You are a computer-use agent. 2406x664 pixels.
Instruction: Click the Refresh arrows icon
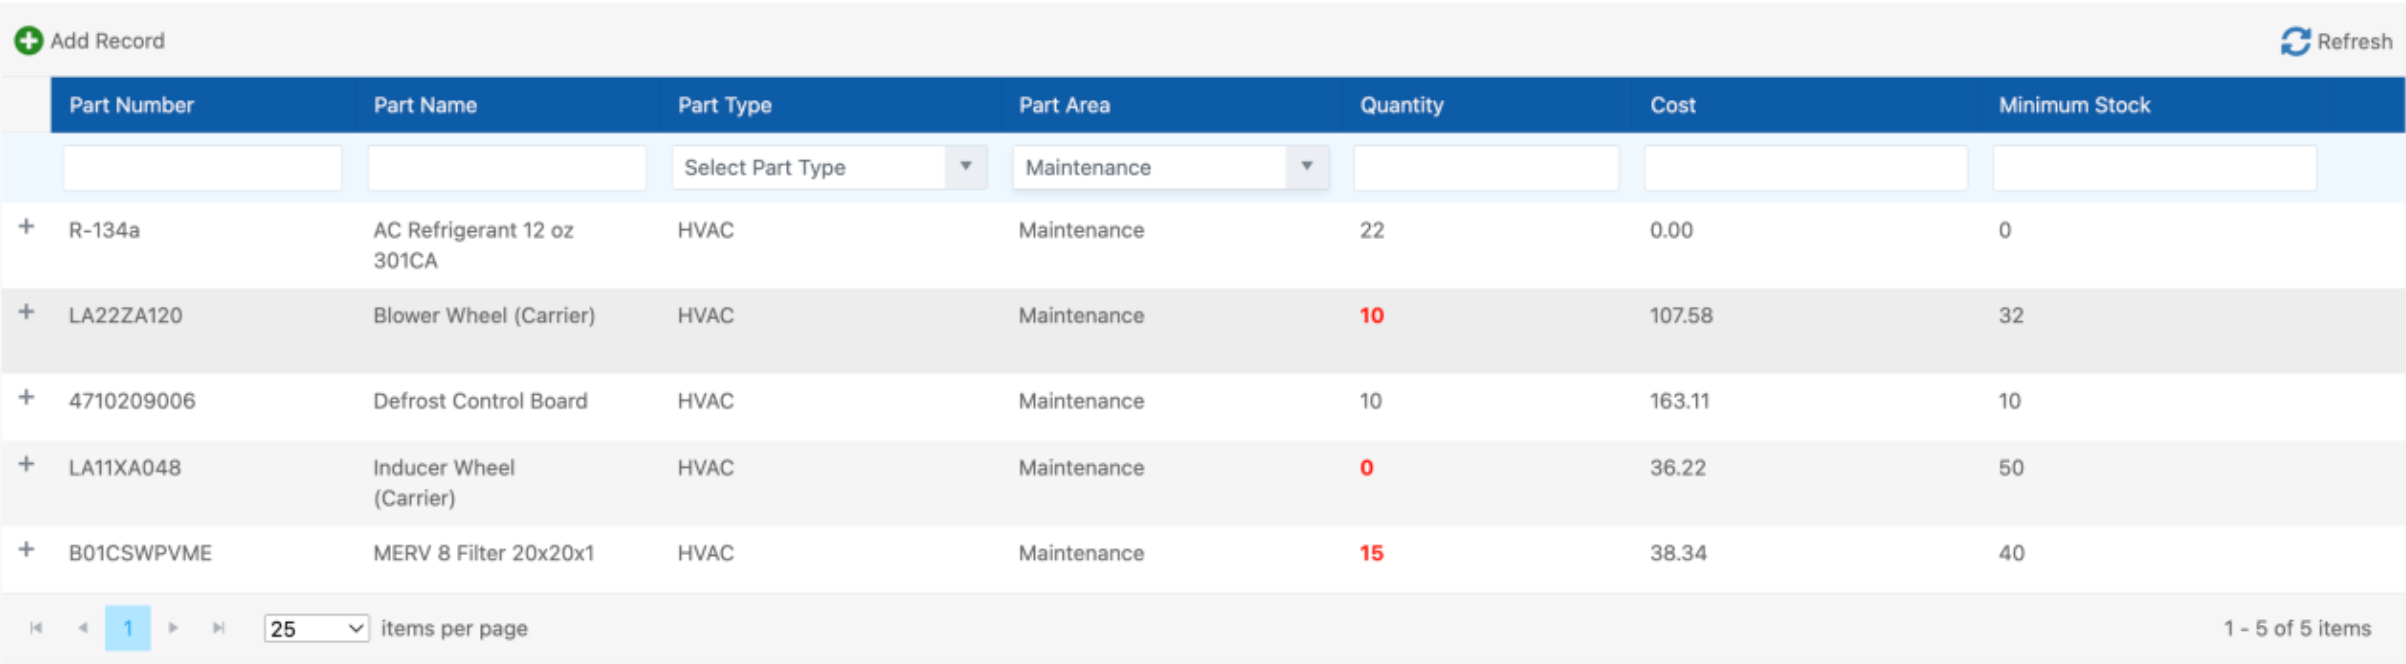point(2295,41)
